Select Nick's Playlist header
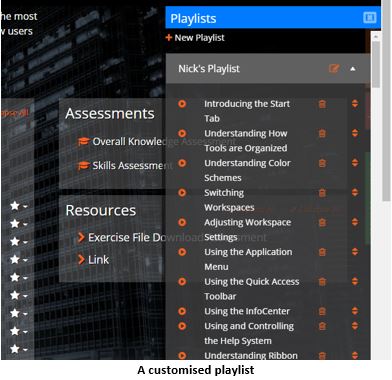The width and height of the screenshot is (392, 380). [x=268, y=69]
